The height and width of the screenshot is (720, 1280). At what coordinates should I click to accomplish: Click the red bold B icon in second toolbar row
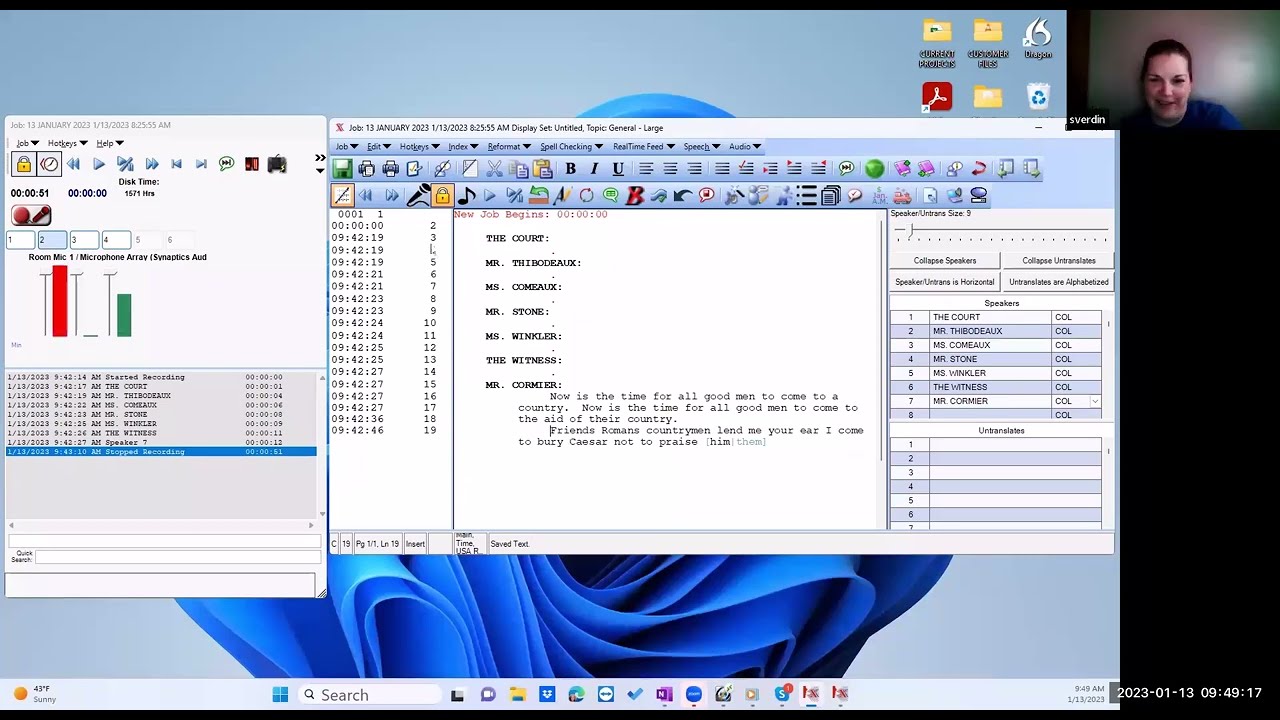pyautogui.click(x=634, y=196)
